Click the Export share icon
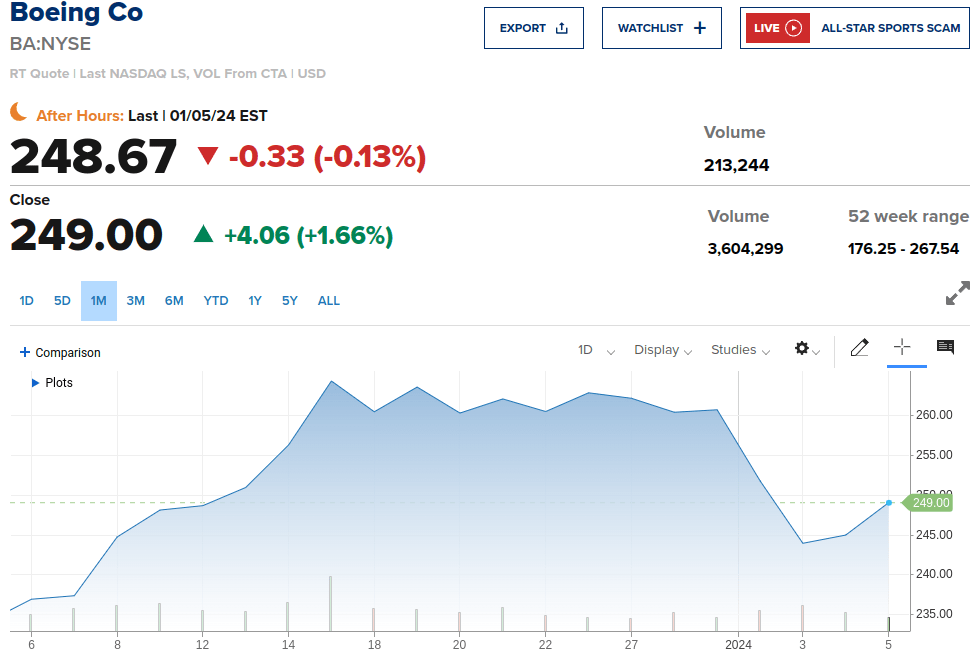 [562, 28]
